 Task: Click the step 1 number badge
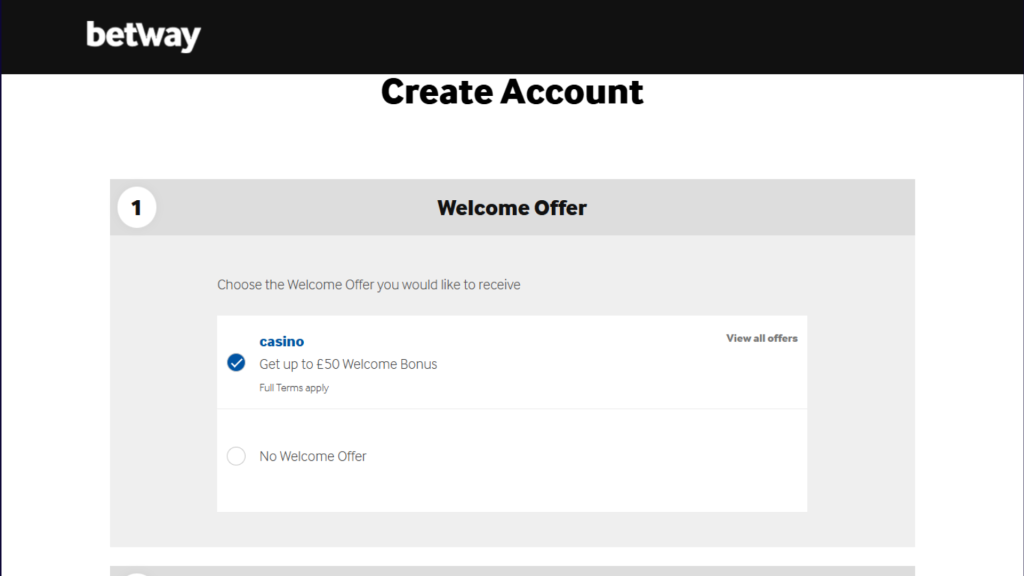pos(136,208)
